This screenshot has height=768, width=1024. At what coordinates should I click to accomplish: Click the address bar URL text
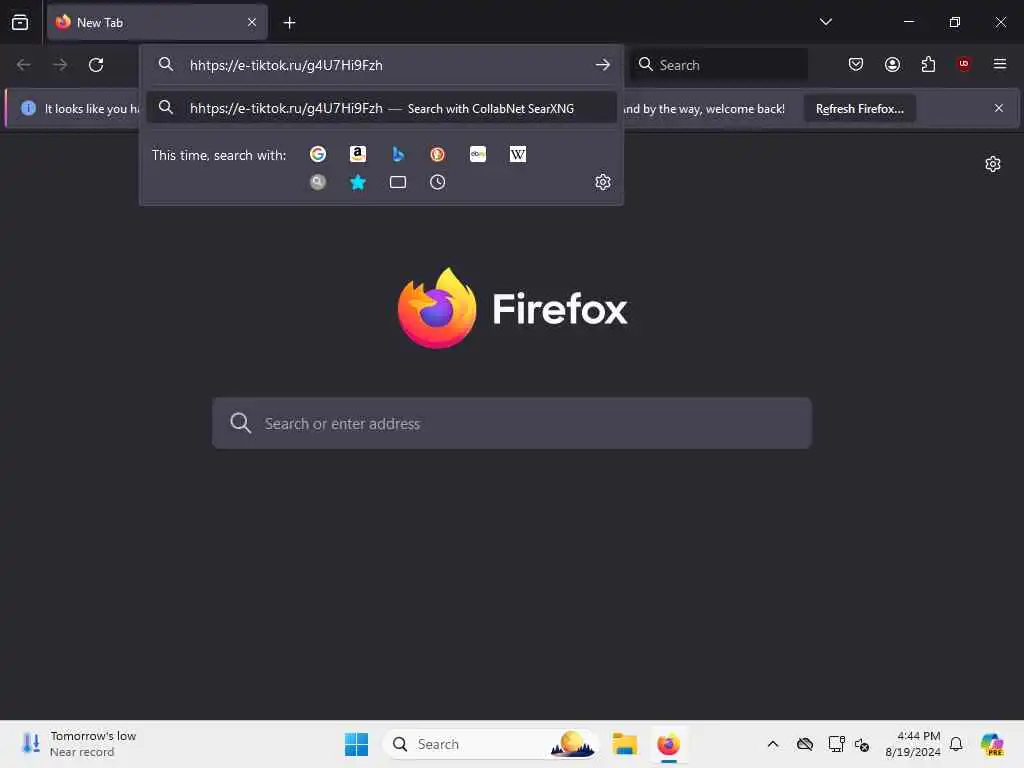pos(286,65)
